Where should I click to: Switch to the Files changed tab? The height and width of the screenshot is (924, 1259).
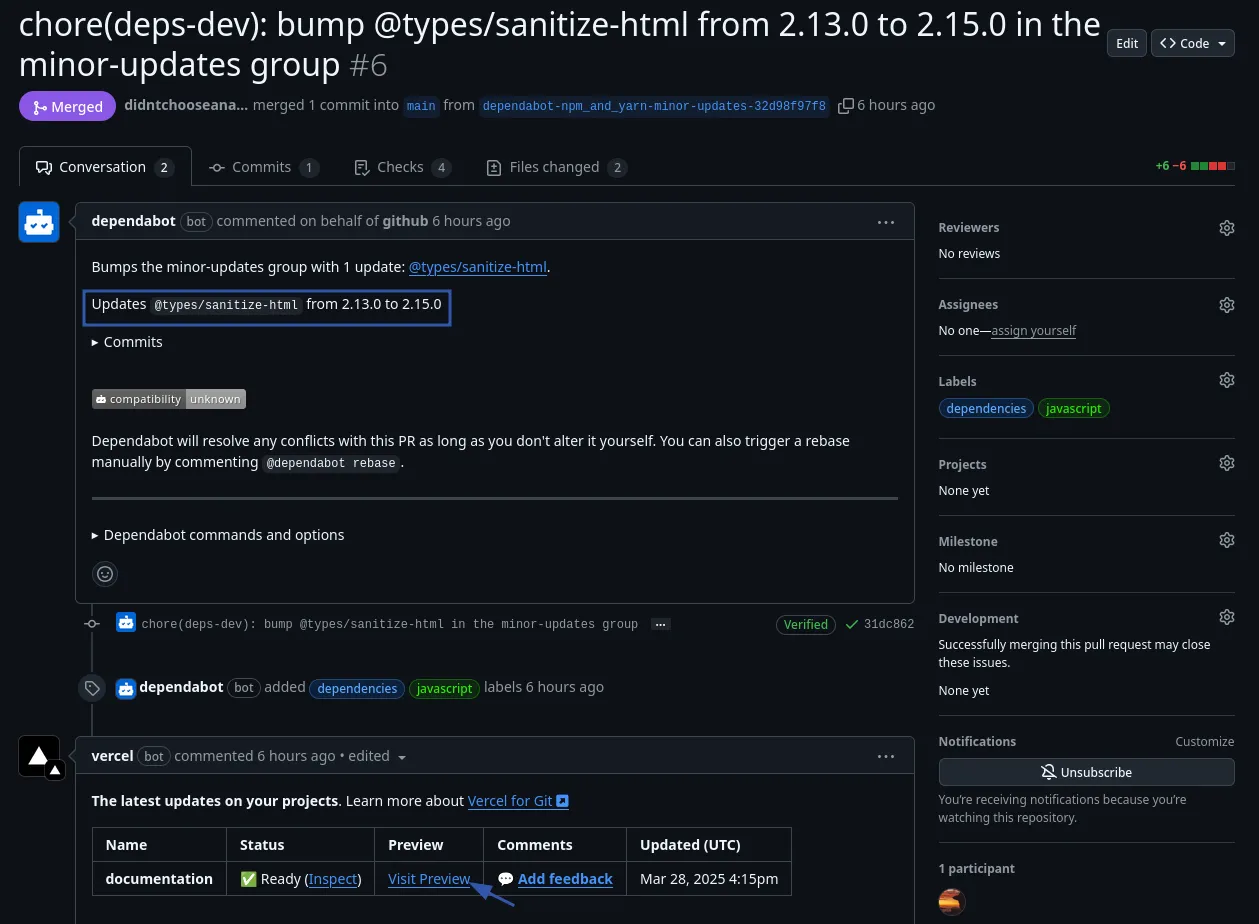tap(555, 167)
